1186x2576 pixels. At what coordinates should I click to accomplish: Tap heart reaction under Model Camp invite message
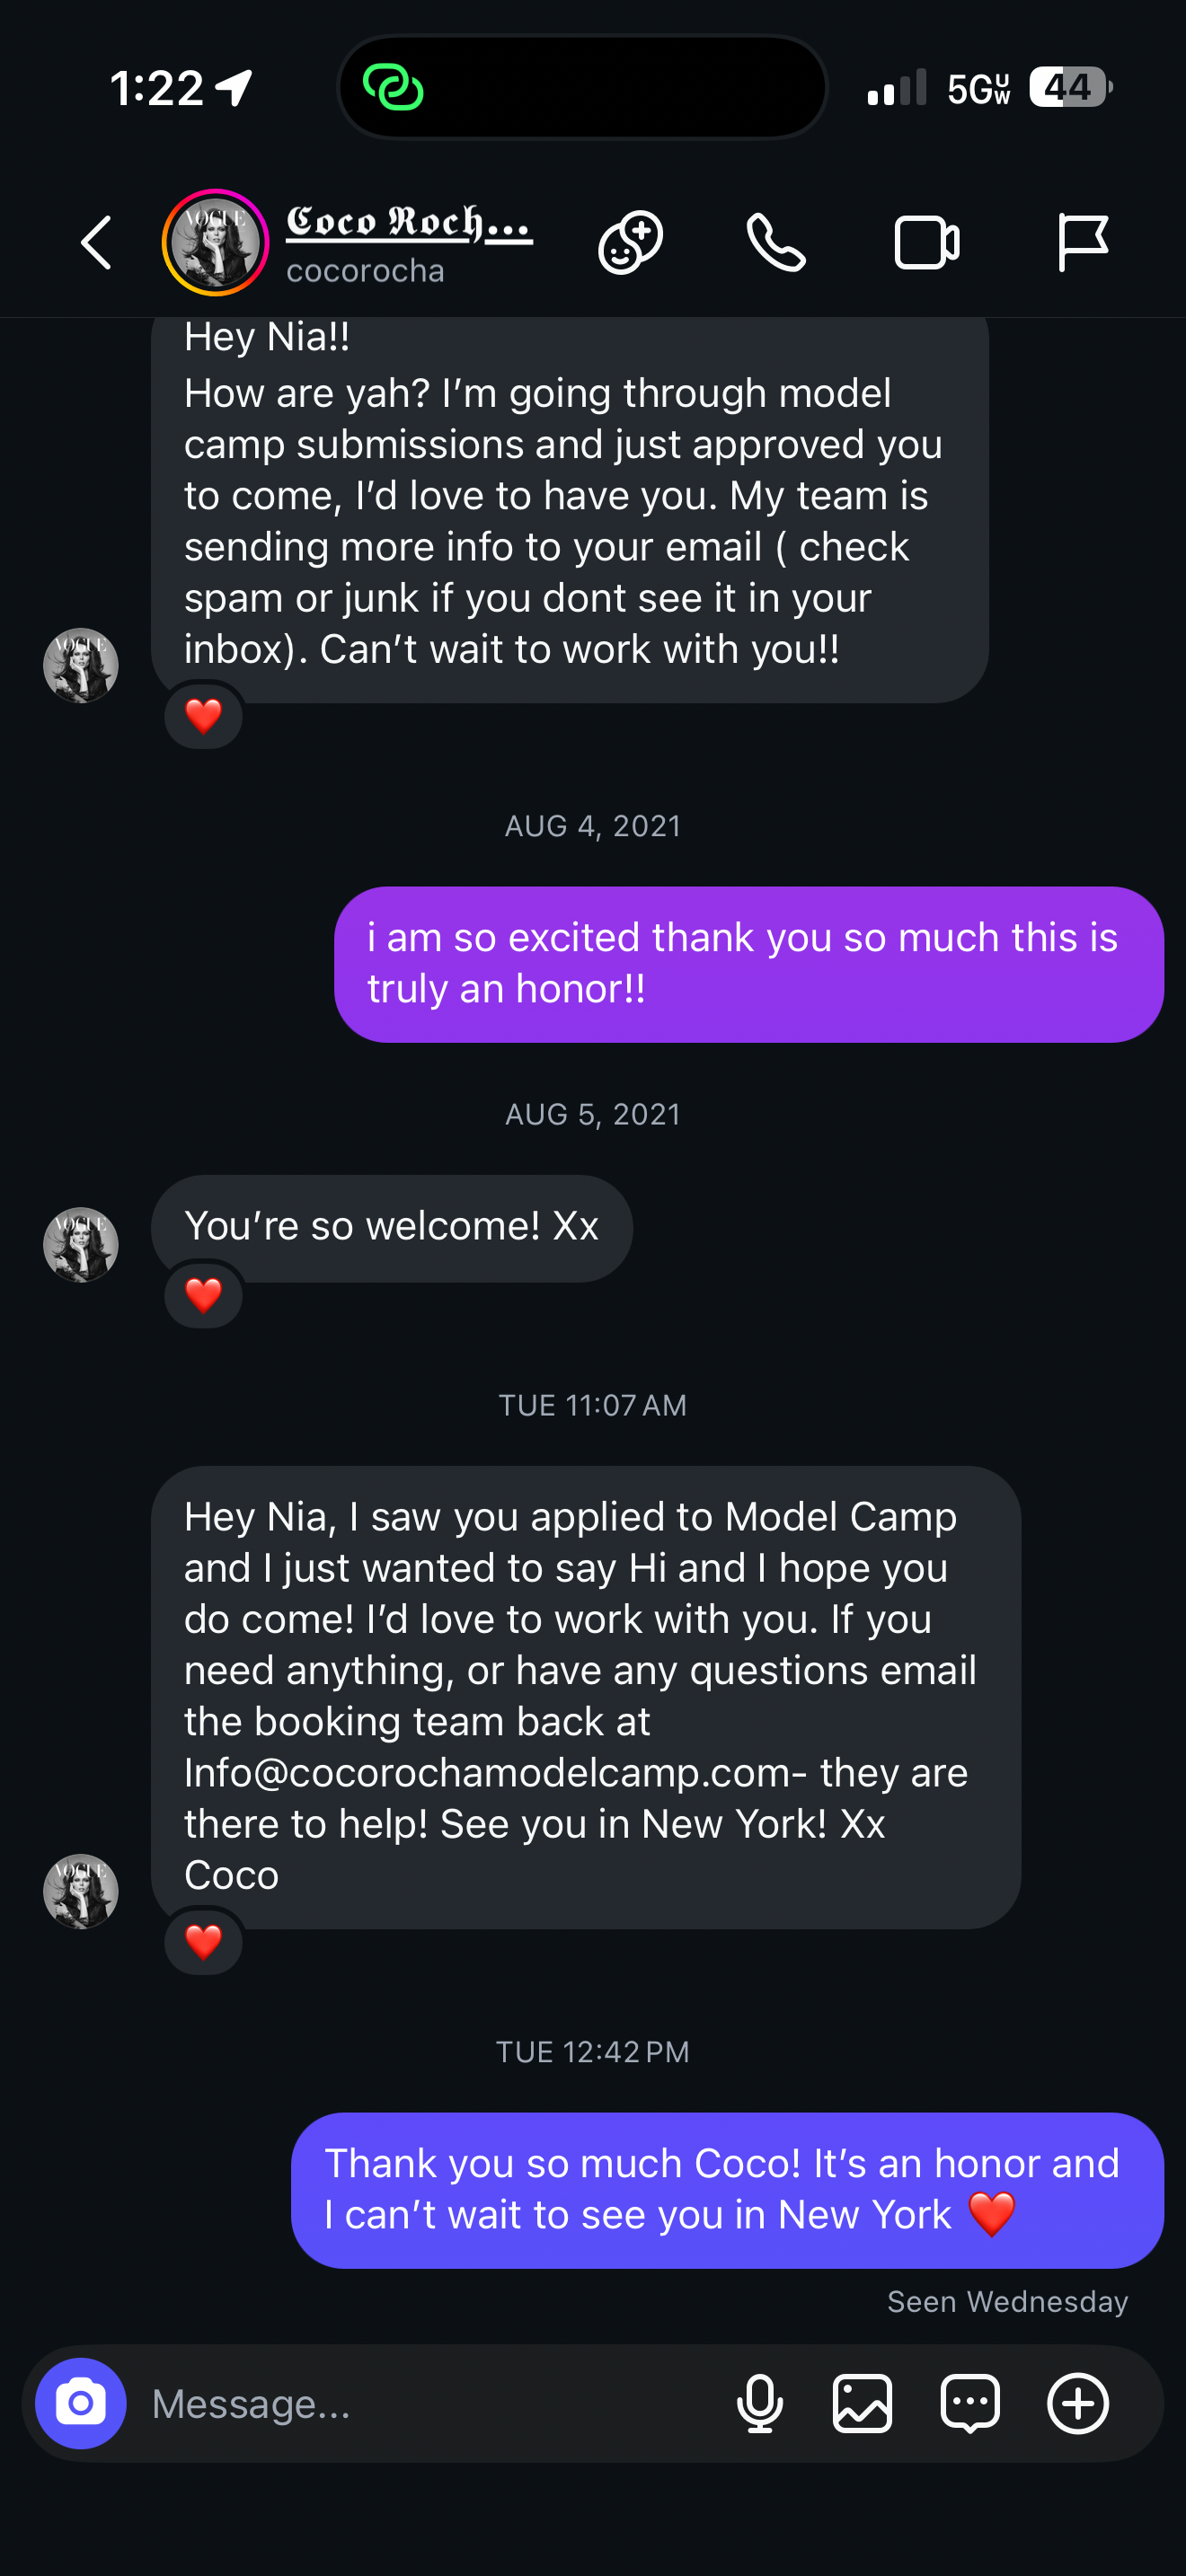203,1942
